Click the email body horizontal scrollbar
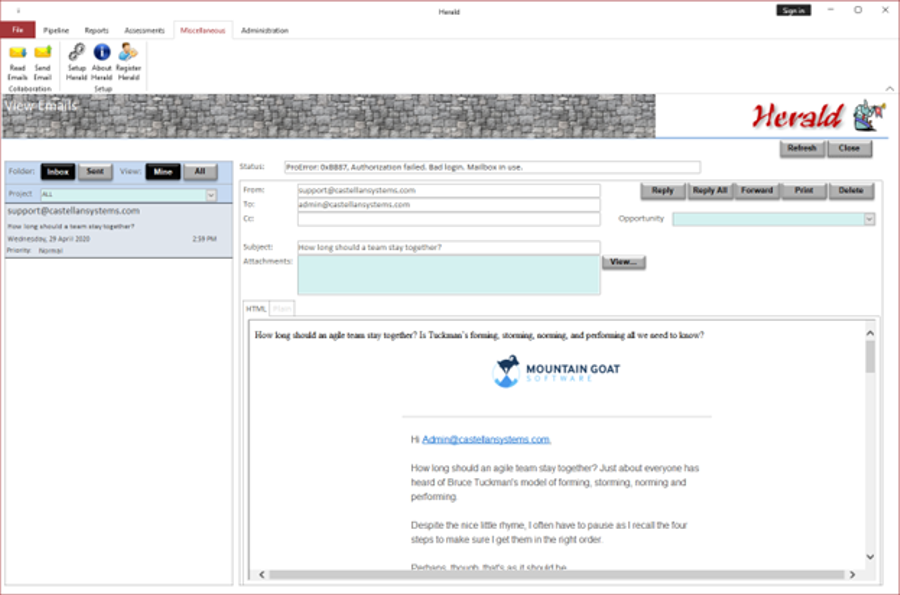900x595 pixels. (556, 574)
